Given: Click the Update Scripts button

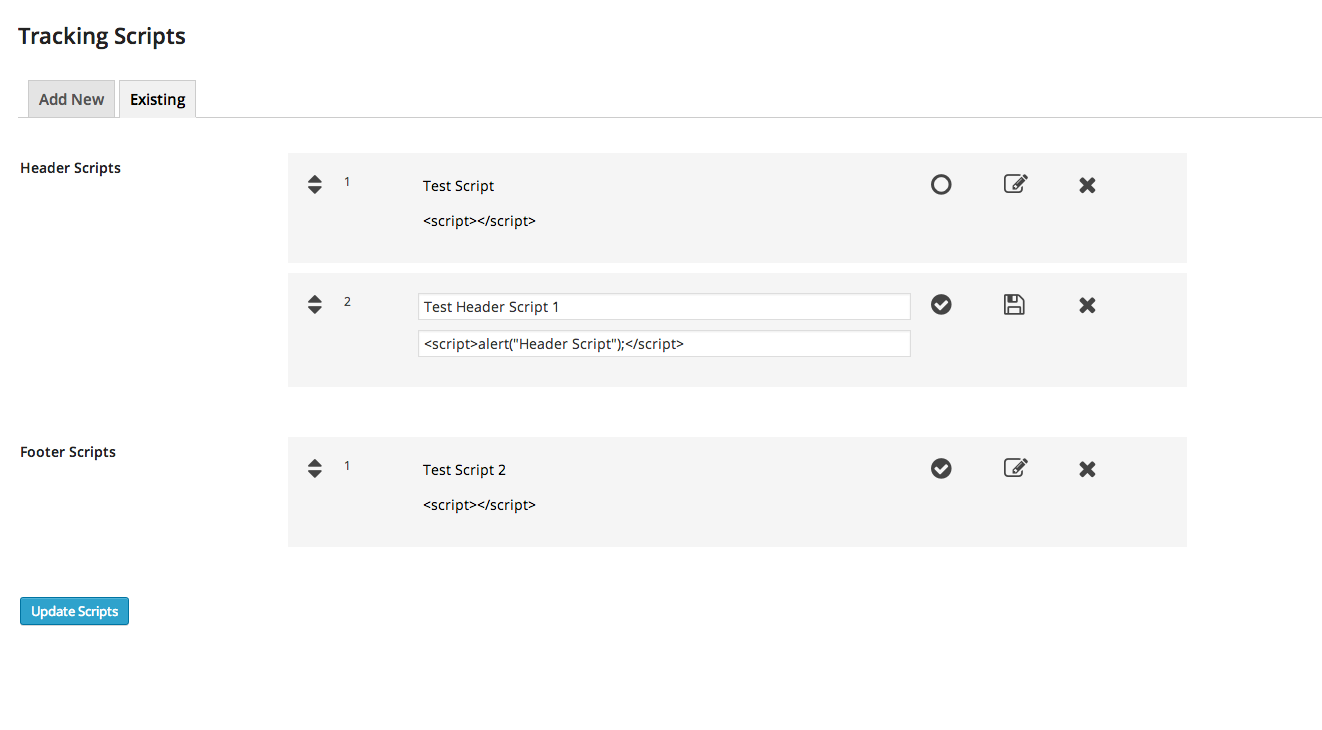Looking at the screenshot, I should coord(74,611).
